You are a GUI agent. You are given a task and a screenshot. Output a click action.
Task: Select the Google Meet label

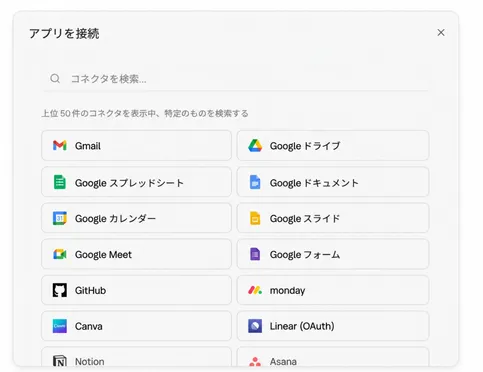[x=103, y=255]
